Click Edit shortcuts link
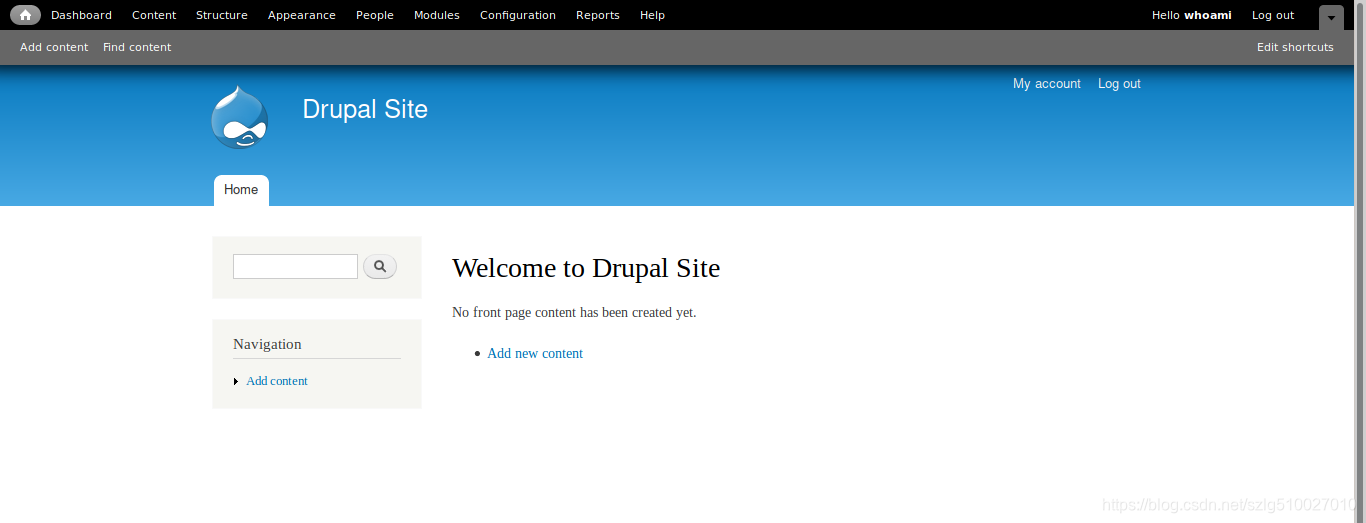Screen dimensions: 1366x523 [1295, 47]
